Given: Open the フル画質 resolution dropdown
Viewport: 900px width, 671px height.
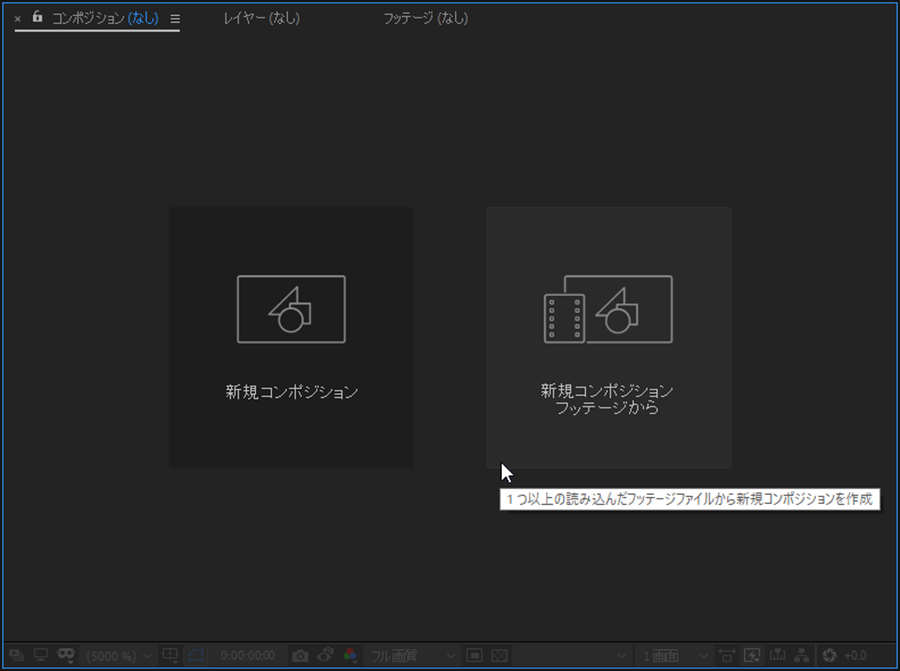Looking at the screenshot, I should pyautogui.click(x=412, y=656).
